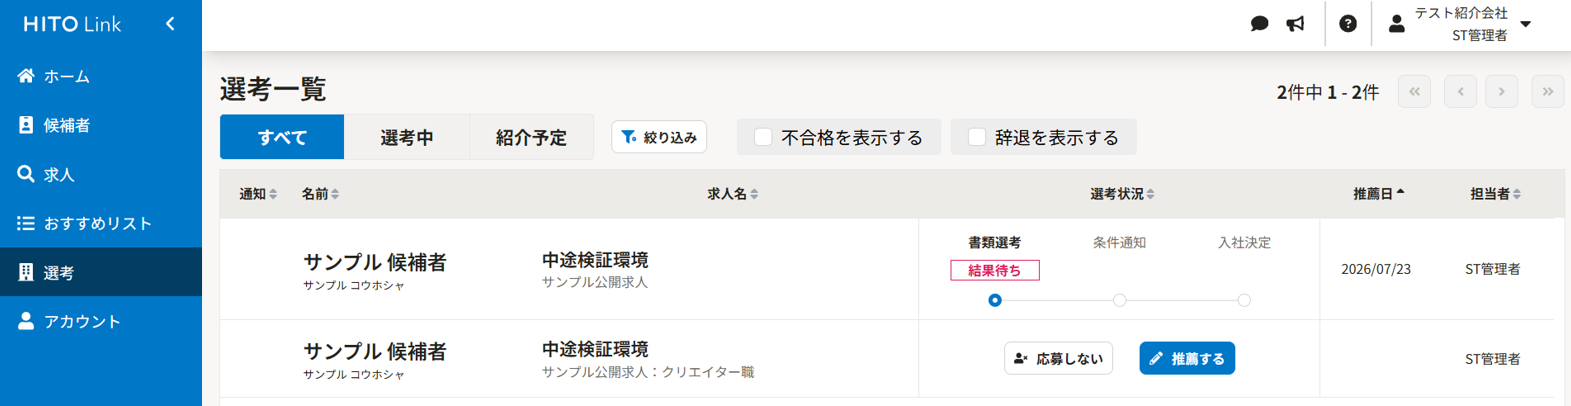Click the 応募しない button
Viewport: 1571px width, 406px height.
click(1059, 358)
